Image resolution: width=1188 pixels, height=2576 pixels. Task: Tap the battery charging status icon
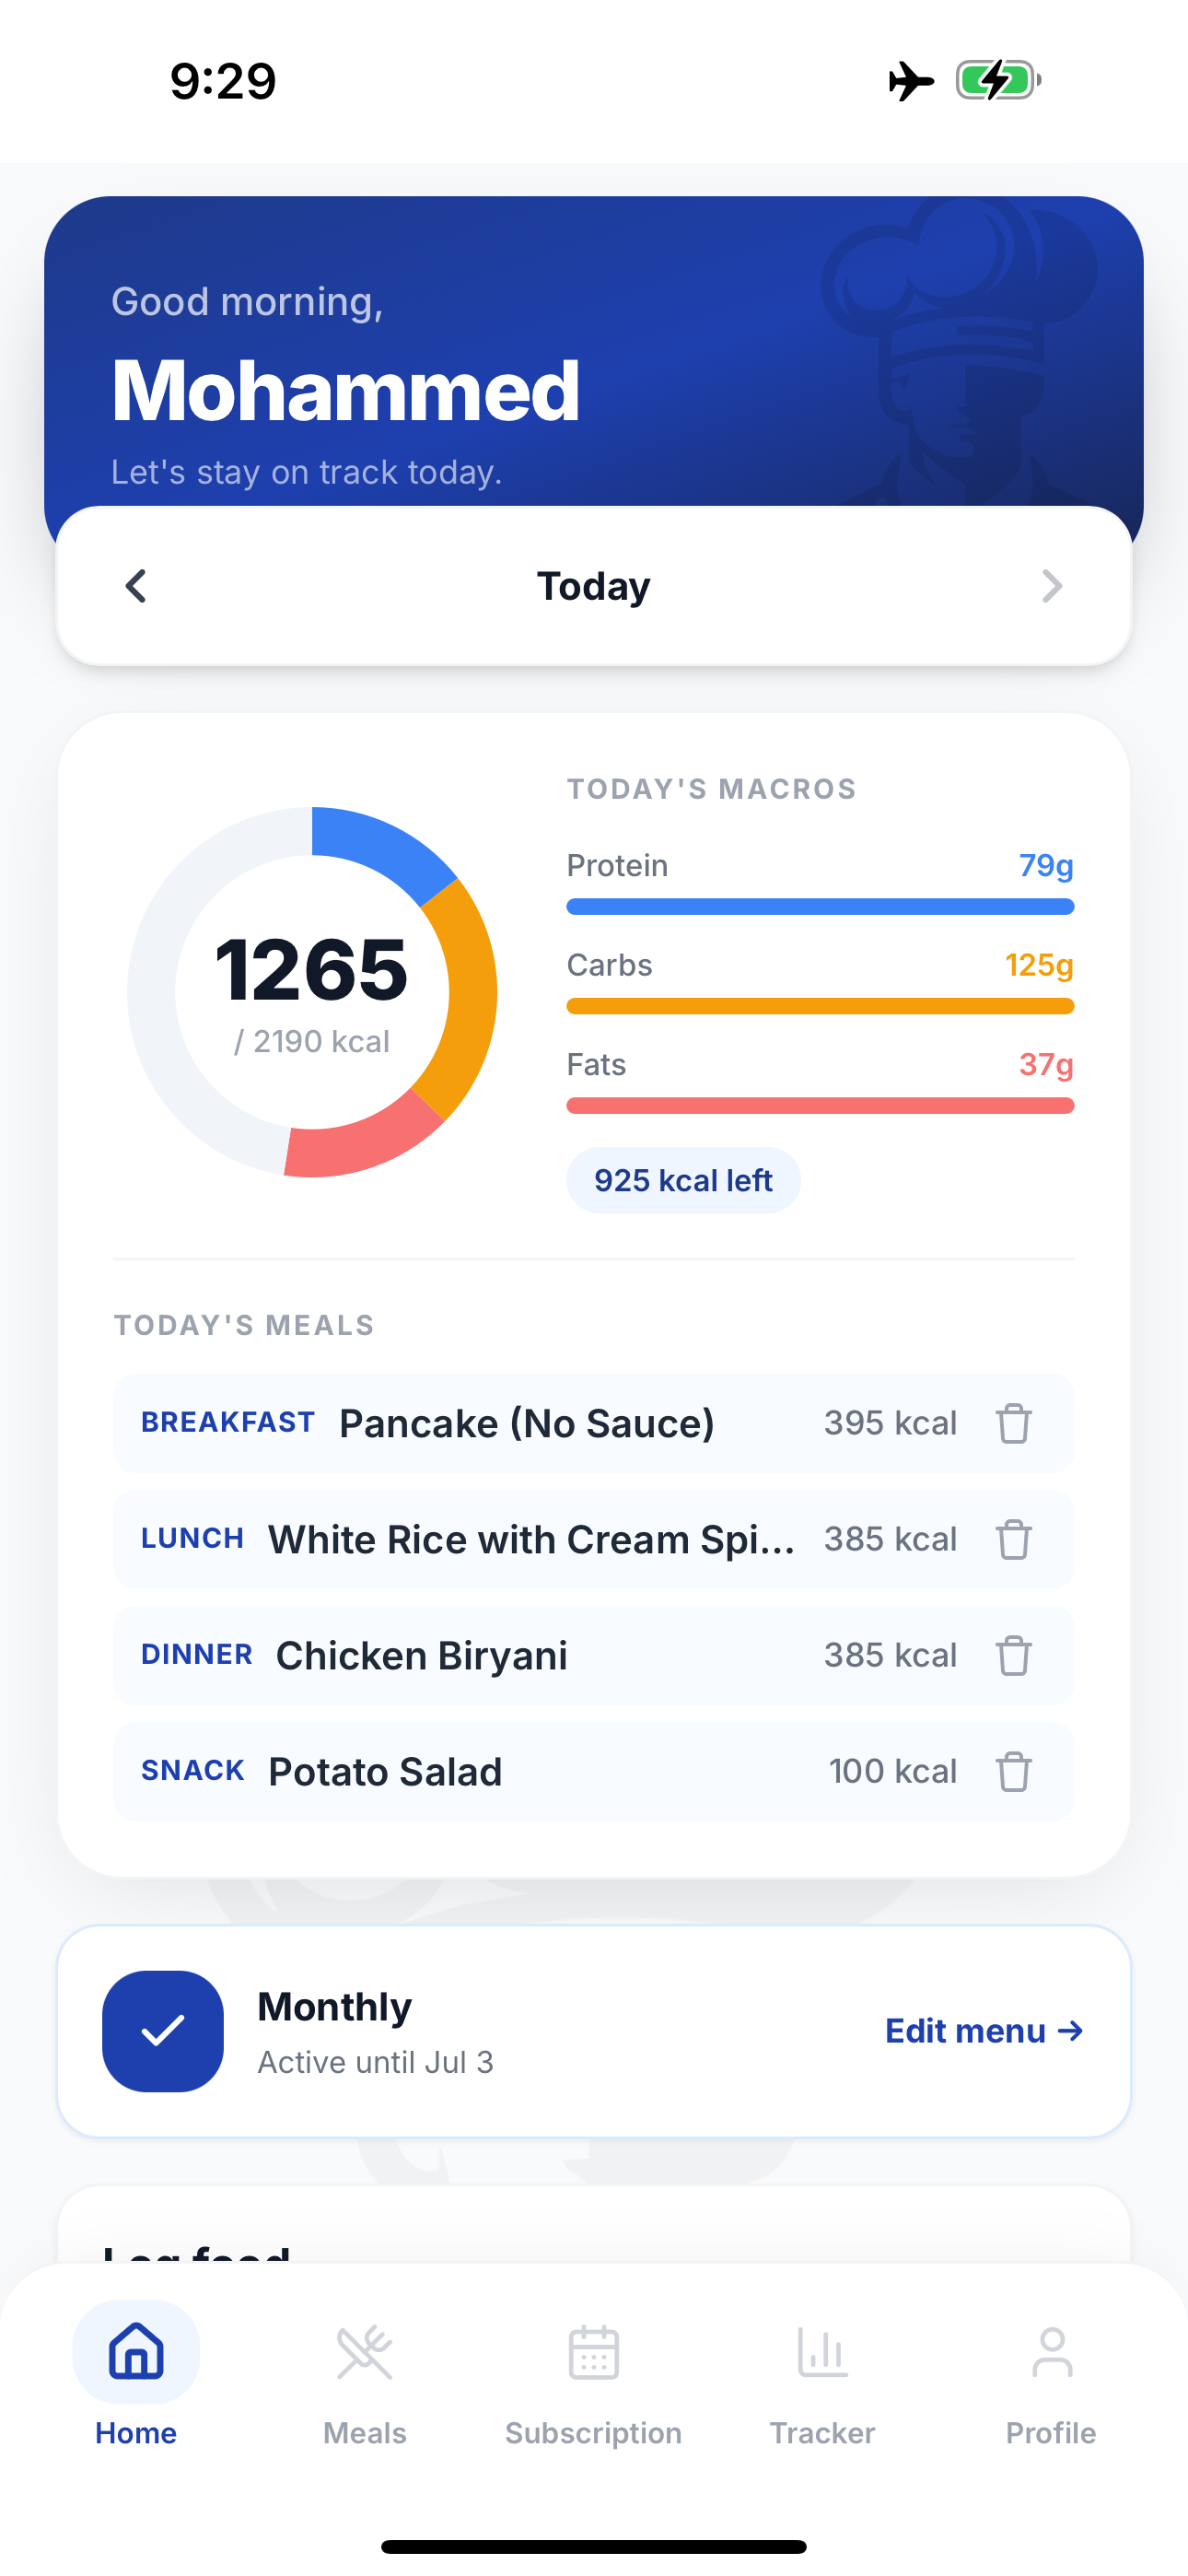pyautogui.click(x=998, y=80)
